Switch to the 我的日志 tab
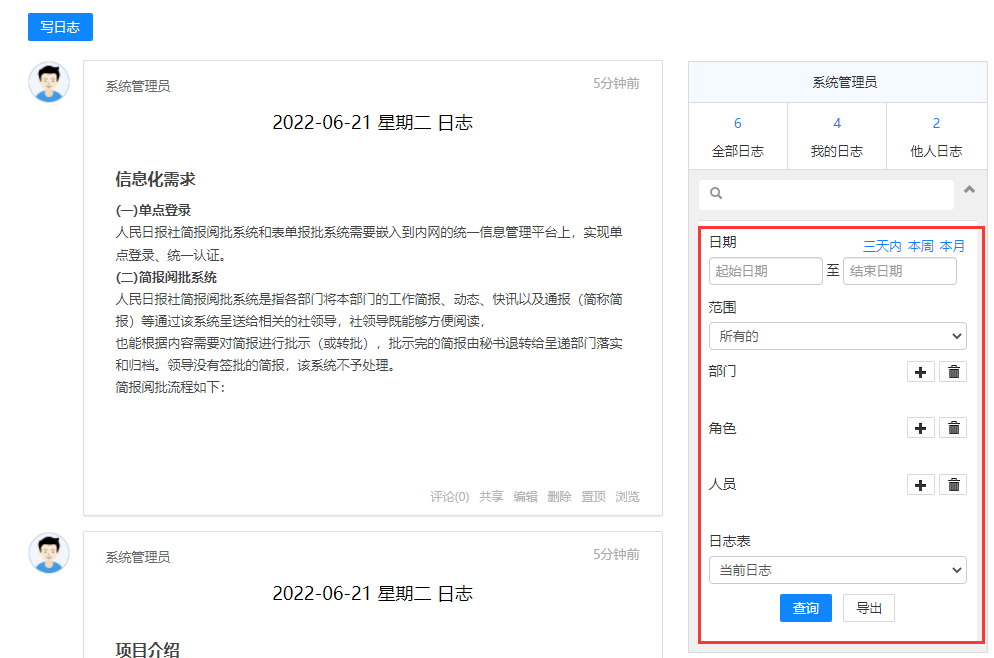This screenshot has width=994, height=658. click(836, 137)
